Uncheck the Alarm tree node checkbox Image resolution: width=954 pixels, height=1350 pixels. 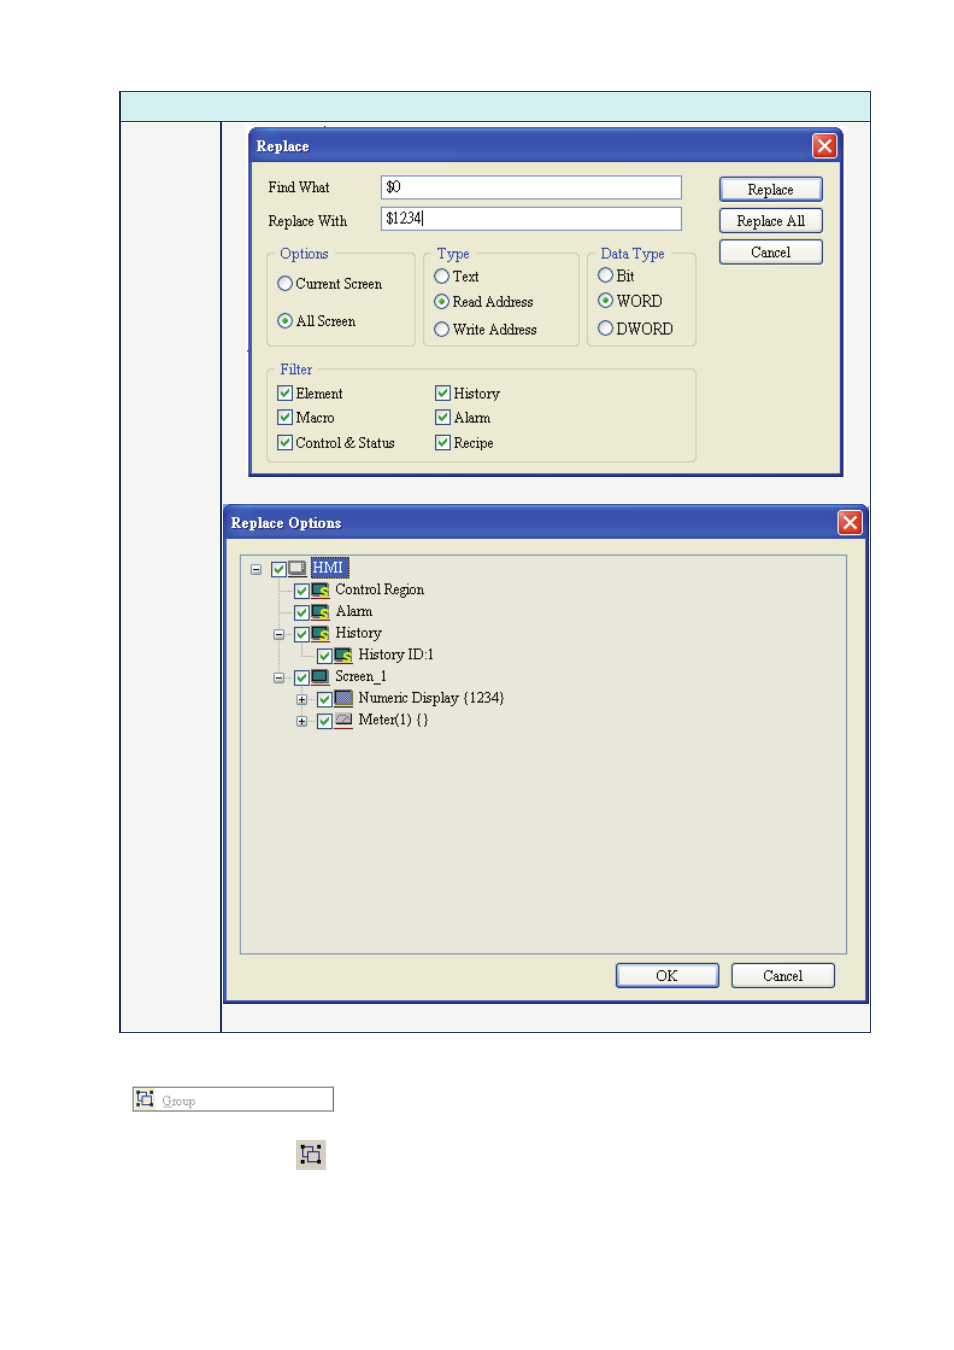click(x=301, y=613)
